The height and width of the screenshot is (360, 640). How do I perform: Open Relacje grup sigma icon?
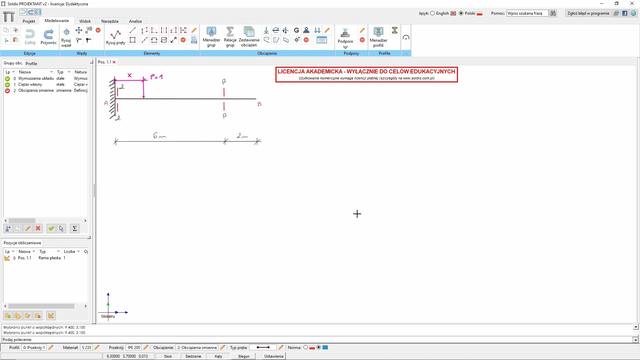coord(230,36)
